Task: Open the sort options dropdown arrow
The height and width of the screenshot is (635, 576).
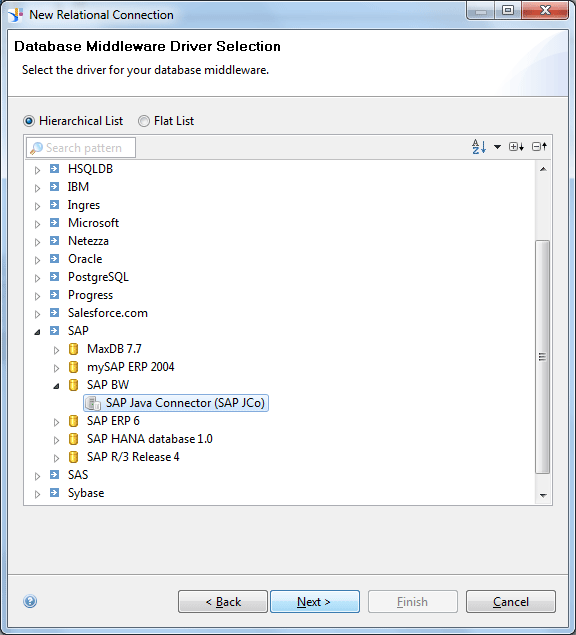Action: pyautogui.click(x=497, y=147)
